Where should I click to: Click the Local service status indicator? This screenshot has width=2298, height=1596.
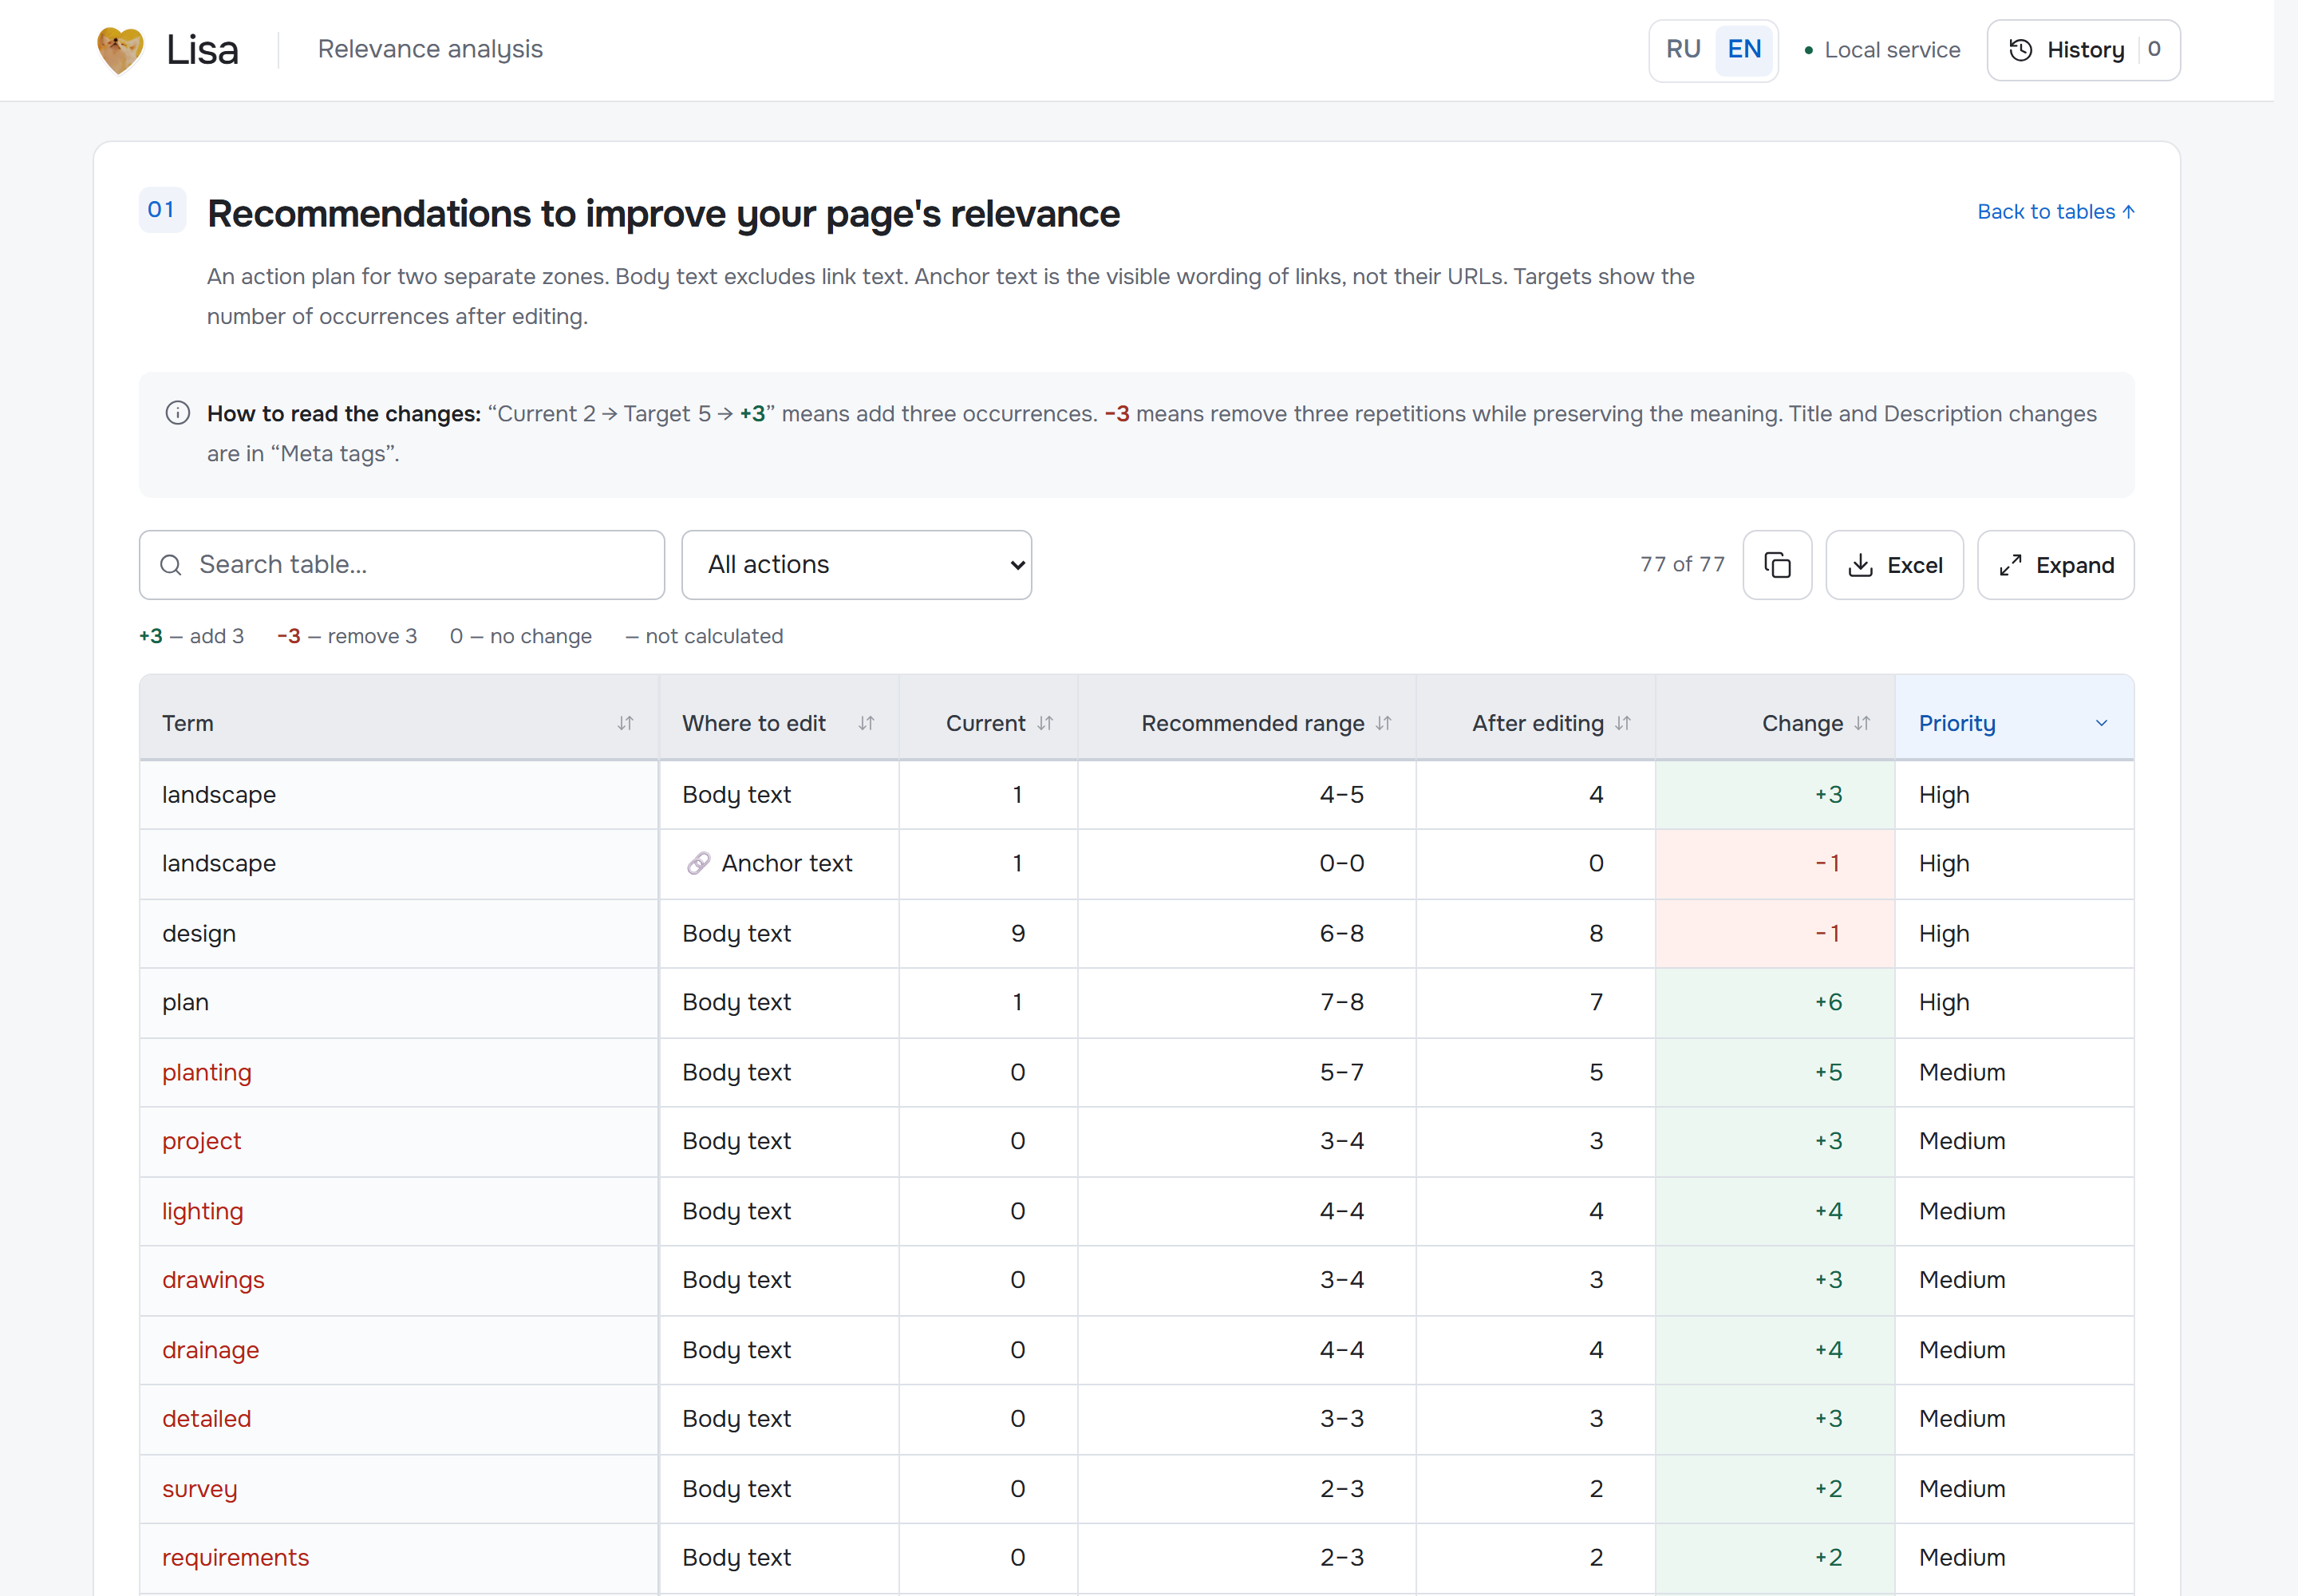[1881, 50]
